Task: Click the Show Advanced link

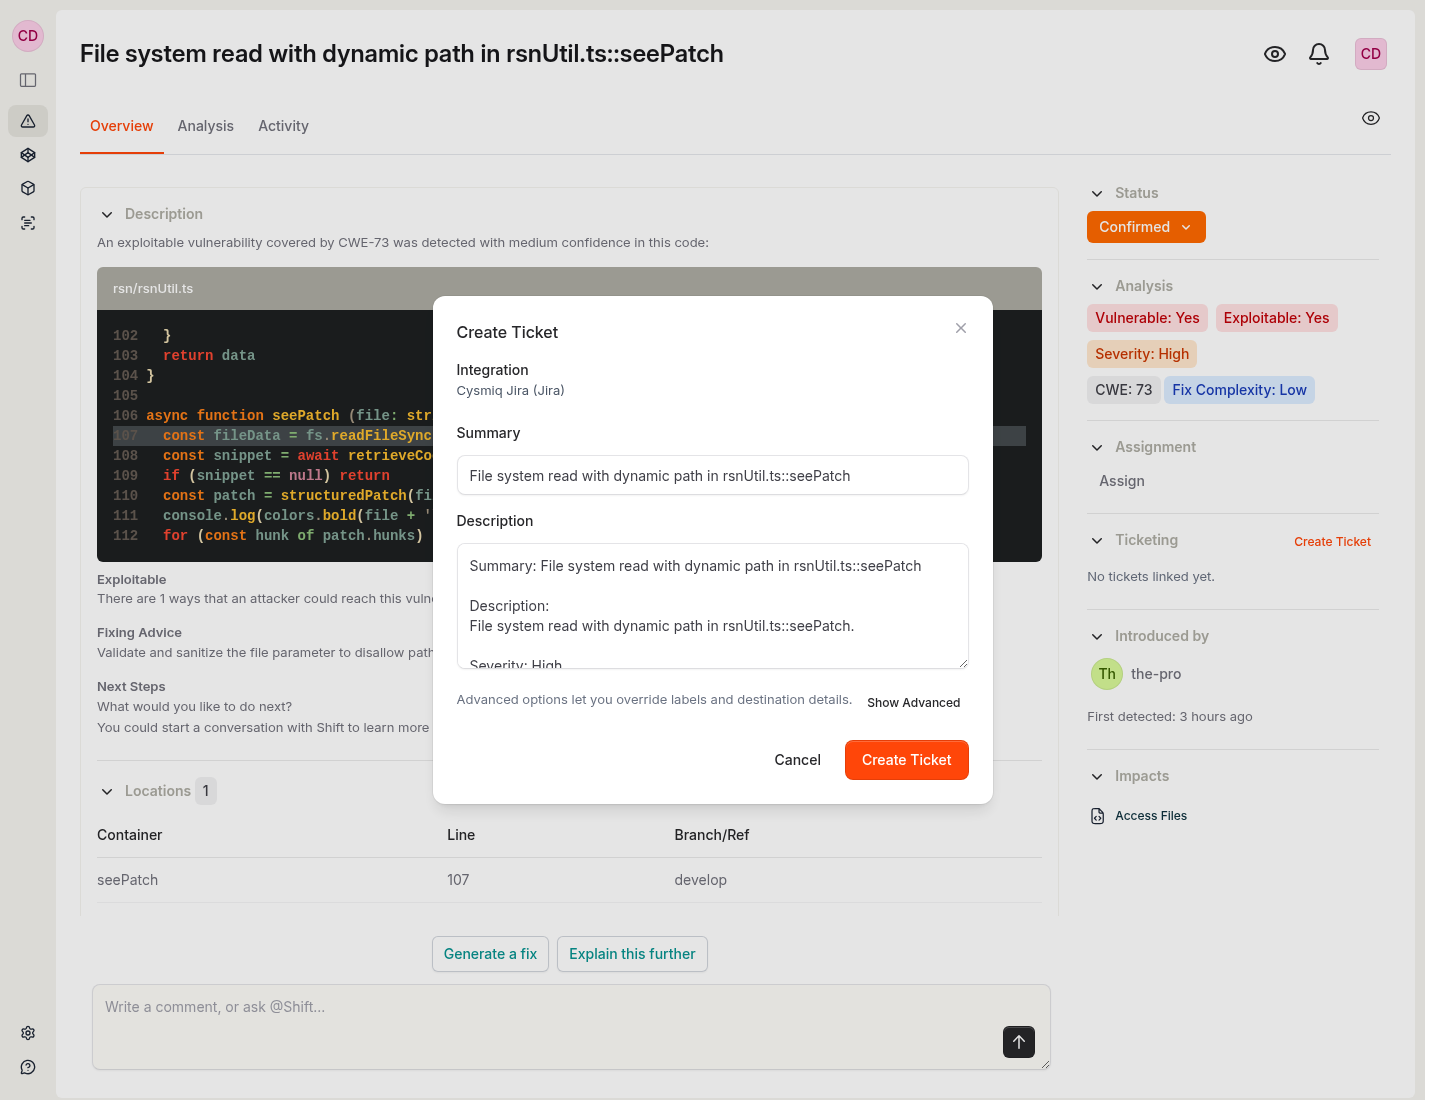Action: [x=913, y=702]
